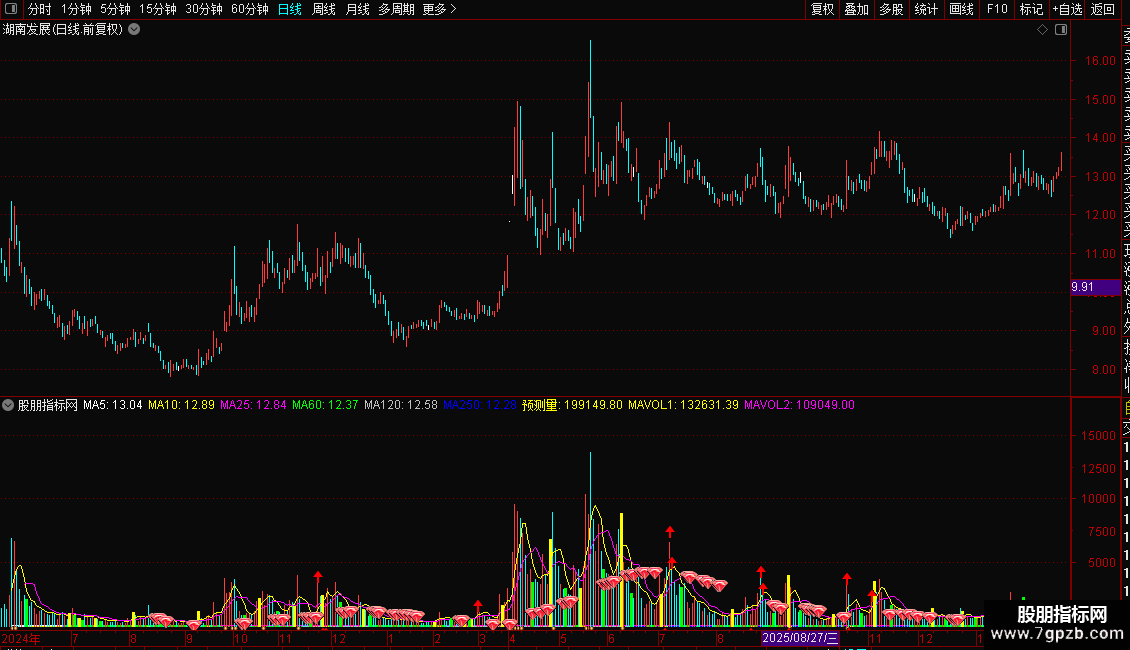The image size is (1130, 650).
Task: Open the 统计 statistics tool
Action: pos(926,9)
